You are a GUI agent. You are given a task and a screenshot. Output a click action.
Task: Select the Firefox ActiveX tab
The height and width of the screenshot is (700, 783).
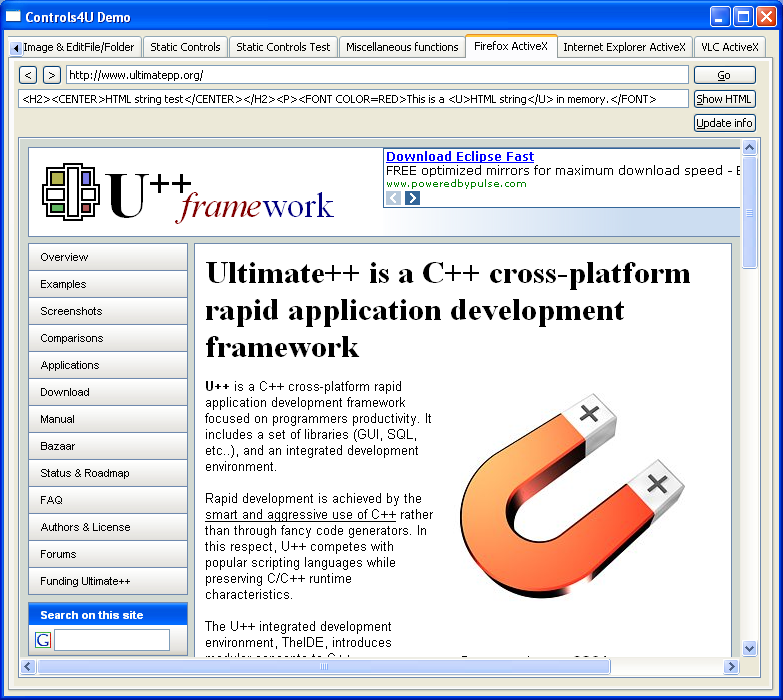point(511,46)
